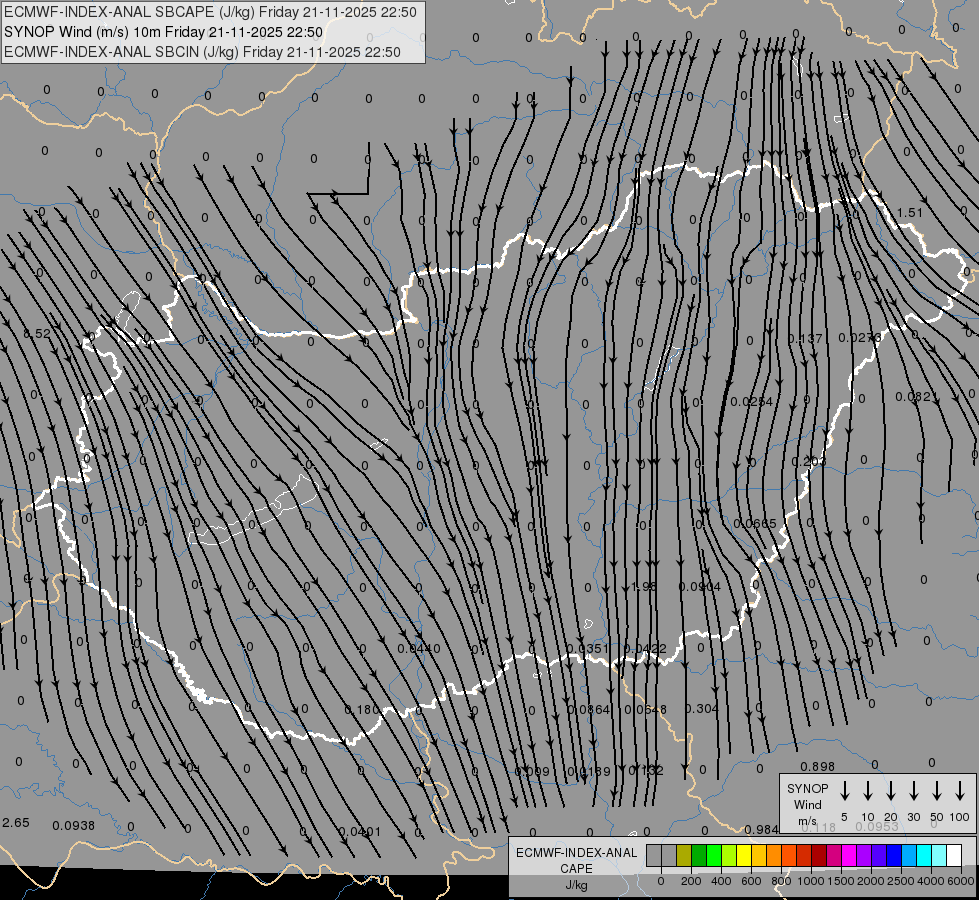Click the SBCIN title line

[x=202, y=52]
